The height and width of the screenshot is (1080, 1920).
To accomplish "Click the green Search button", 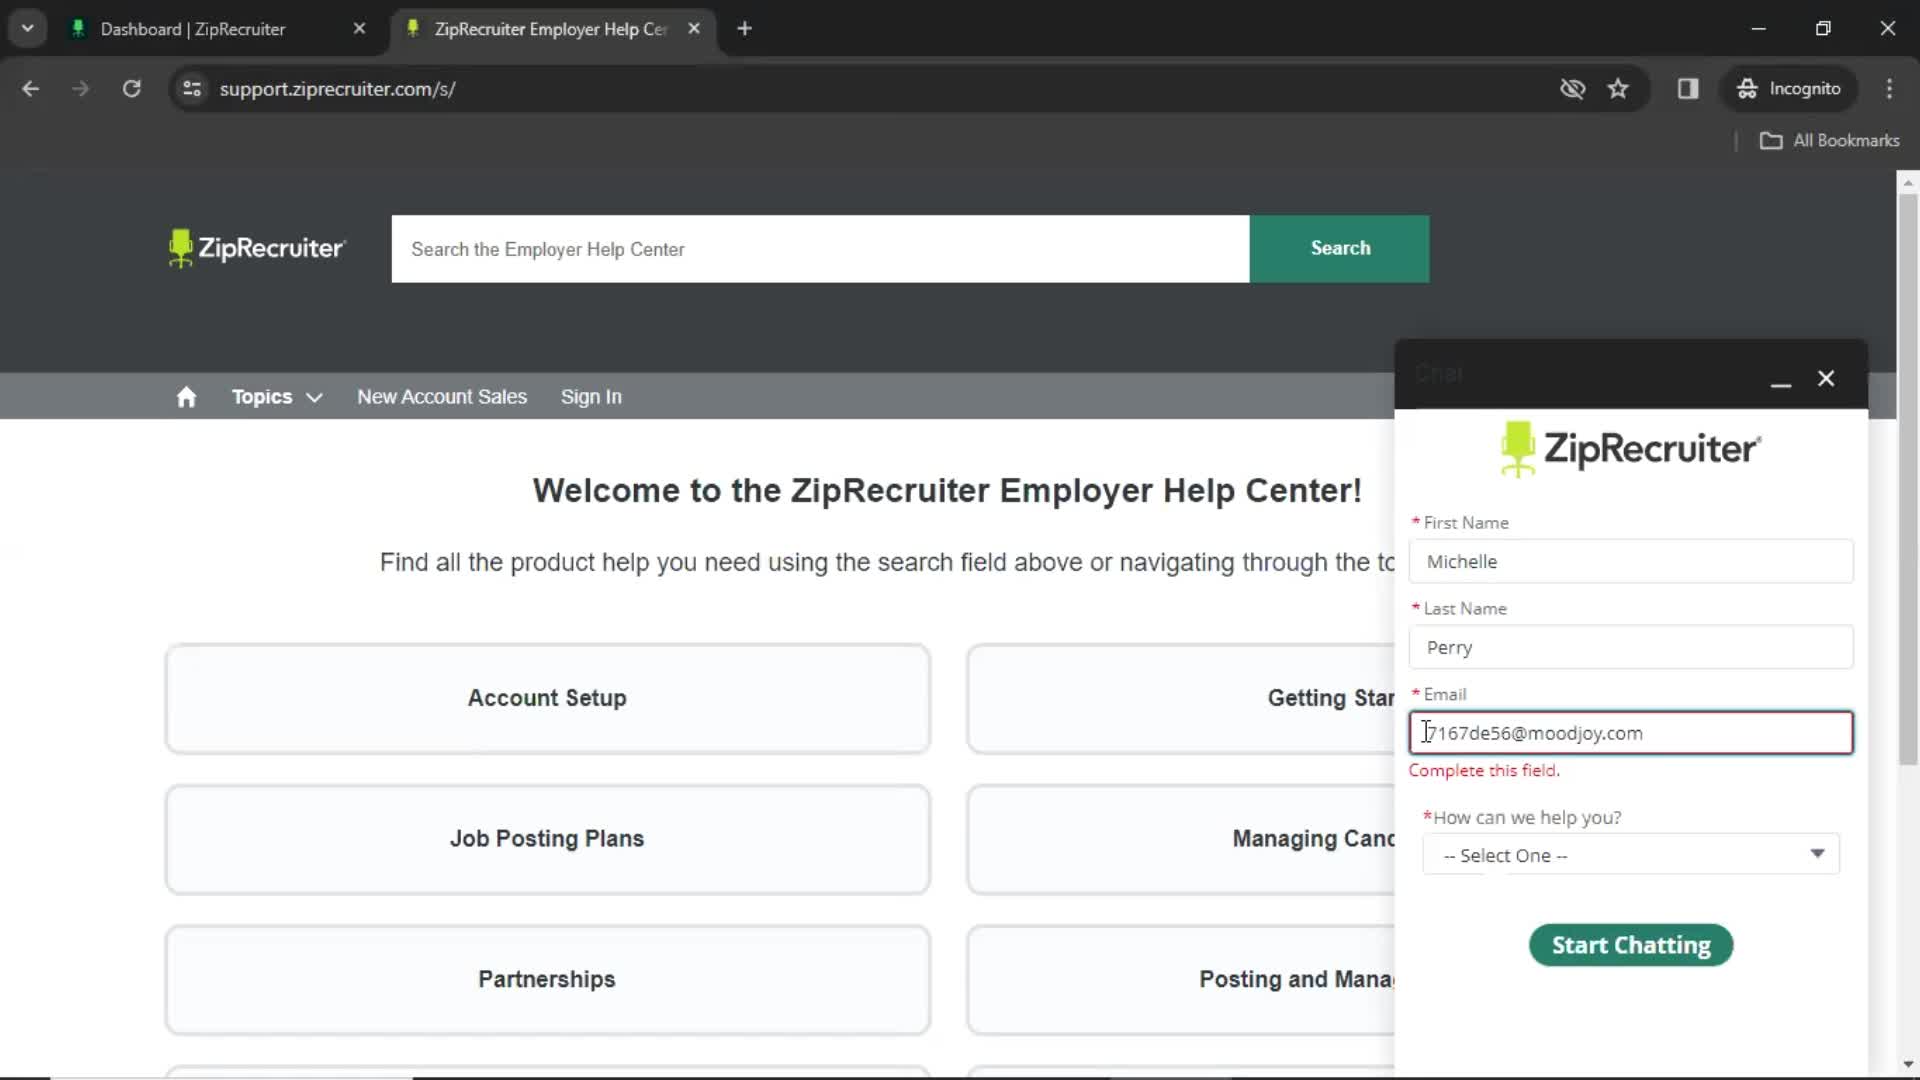I will [1339, 248].
